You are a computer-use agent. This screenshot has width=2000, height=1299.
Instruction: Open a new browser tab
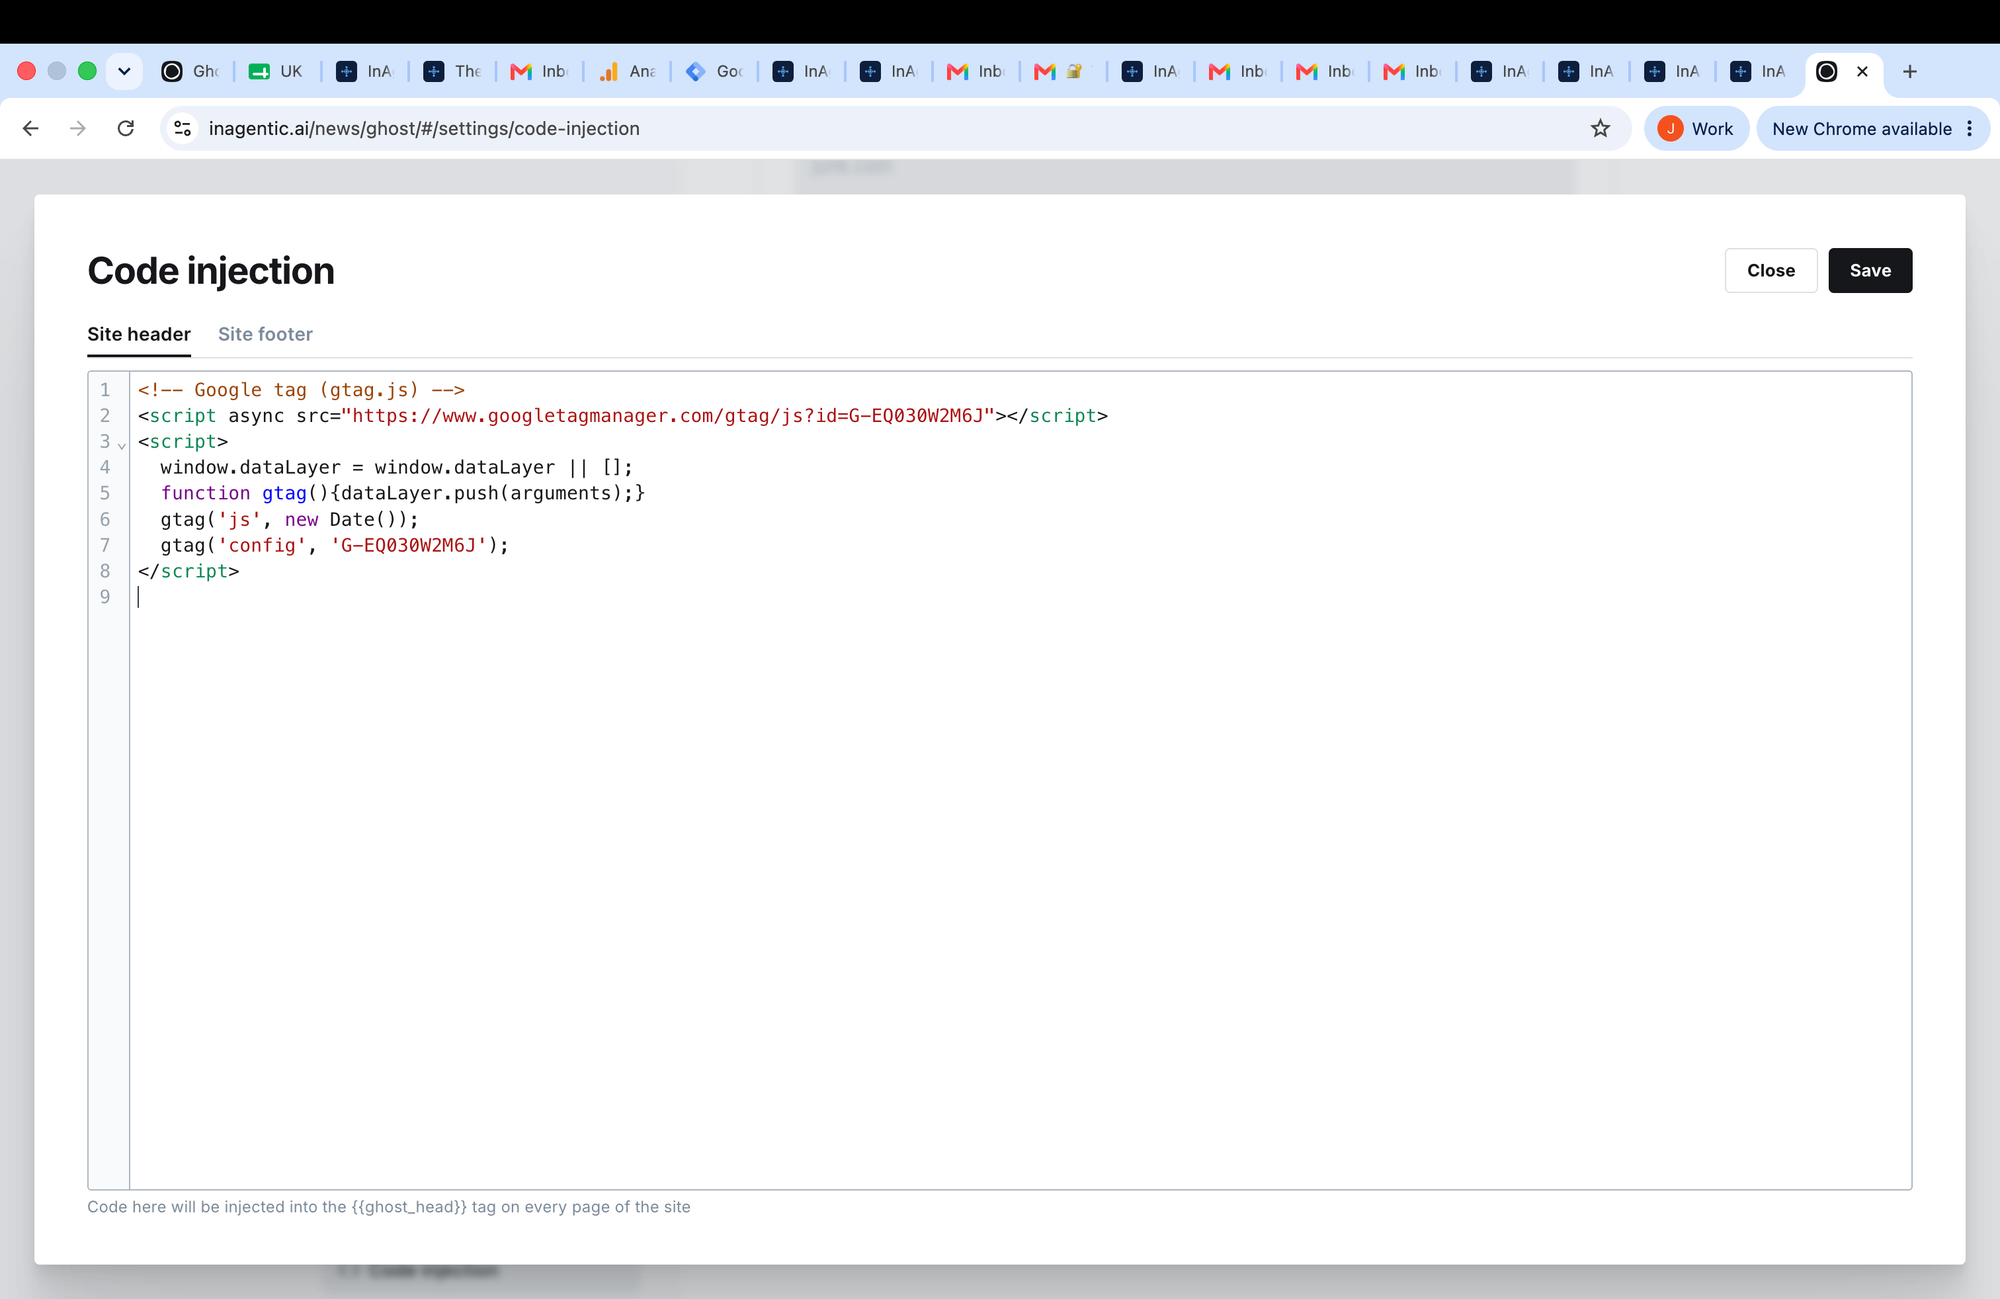point(1909,71)
